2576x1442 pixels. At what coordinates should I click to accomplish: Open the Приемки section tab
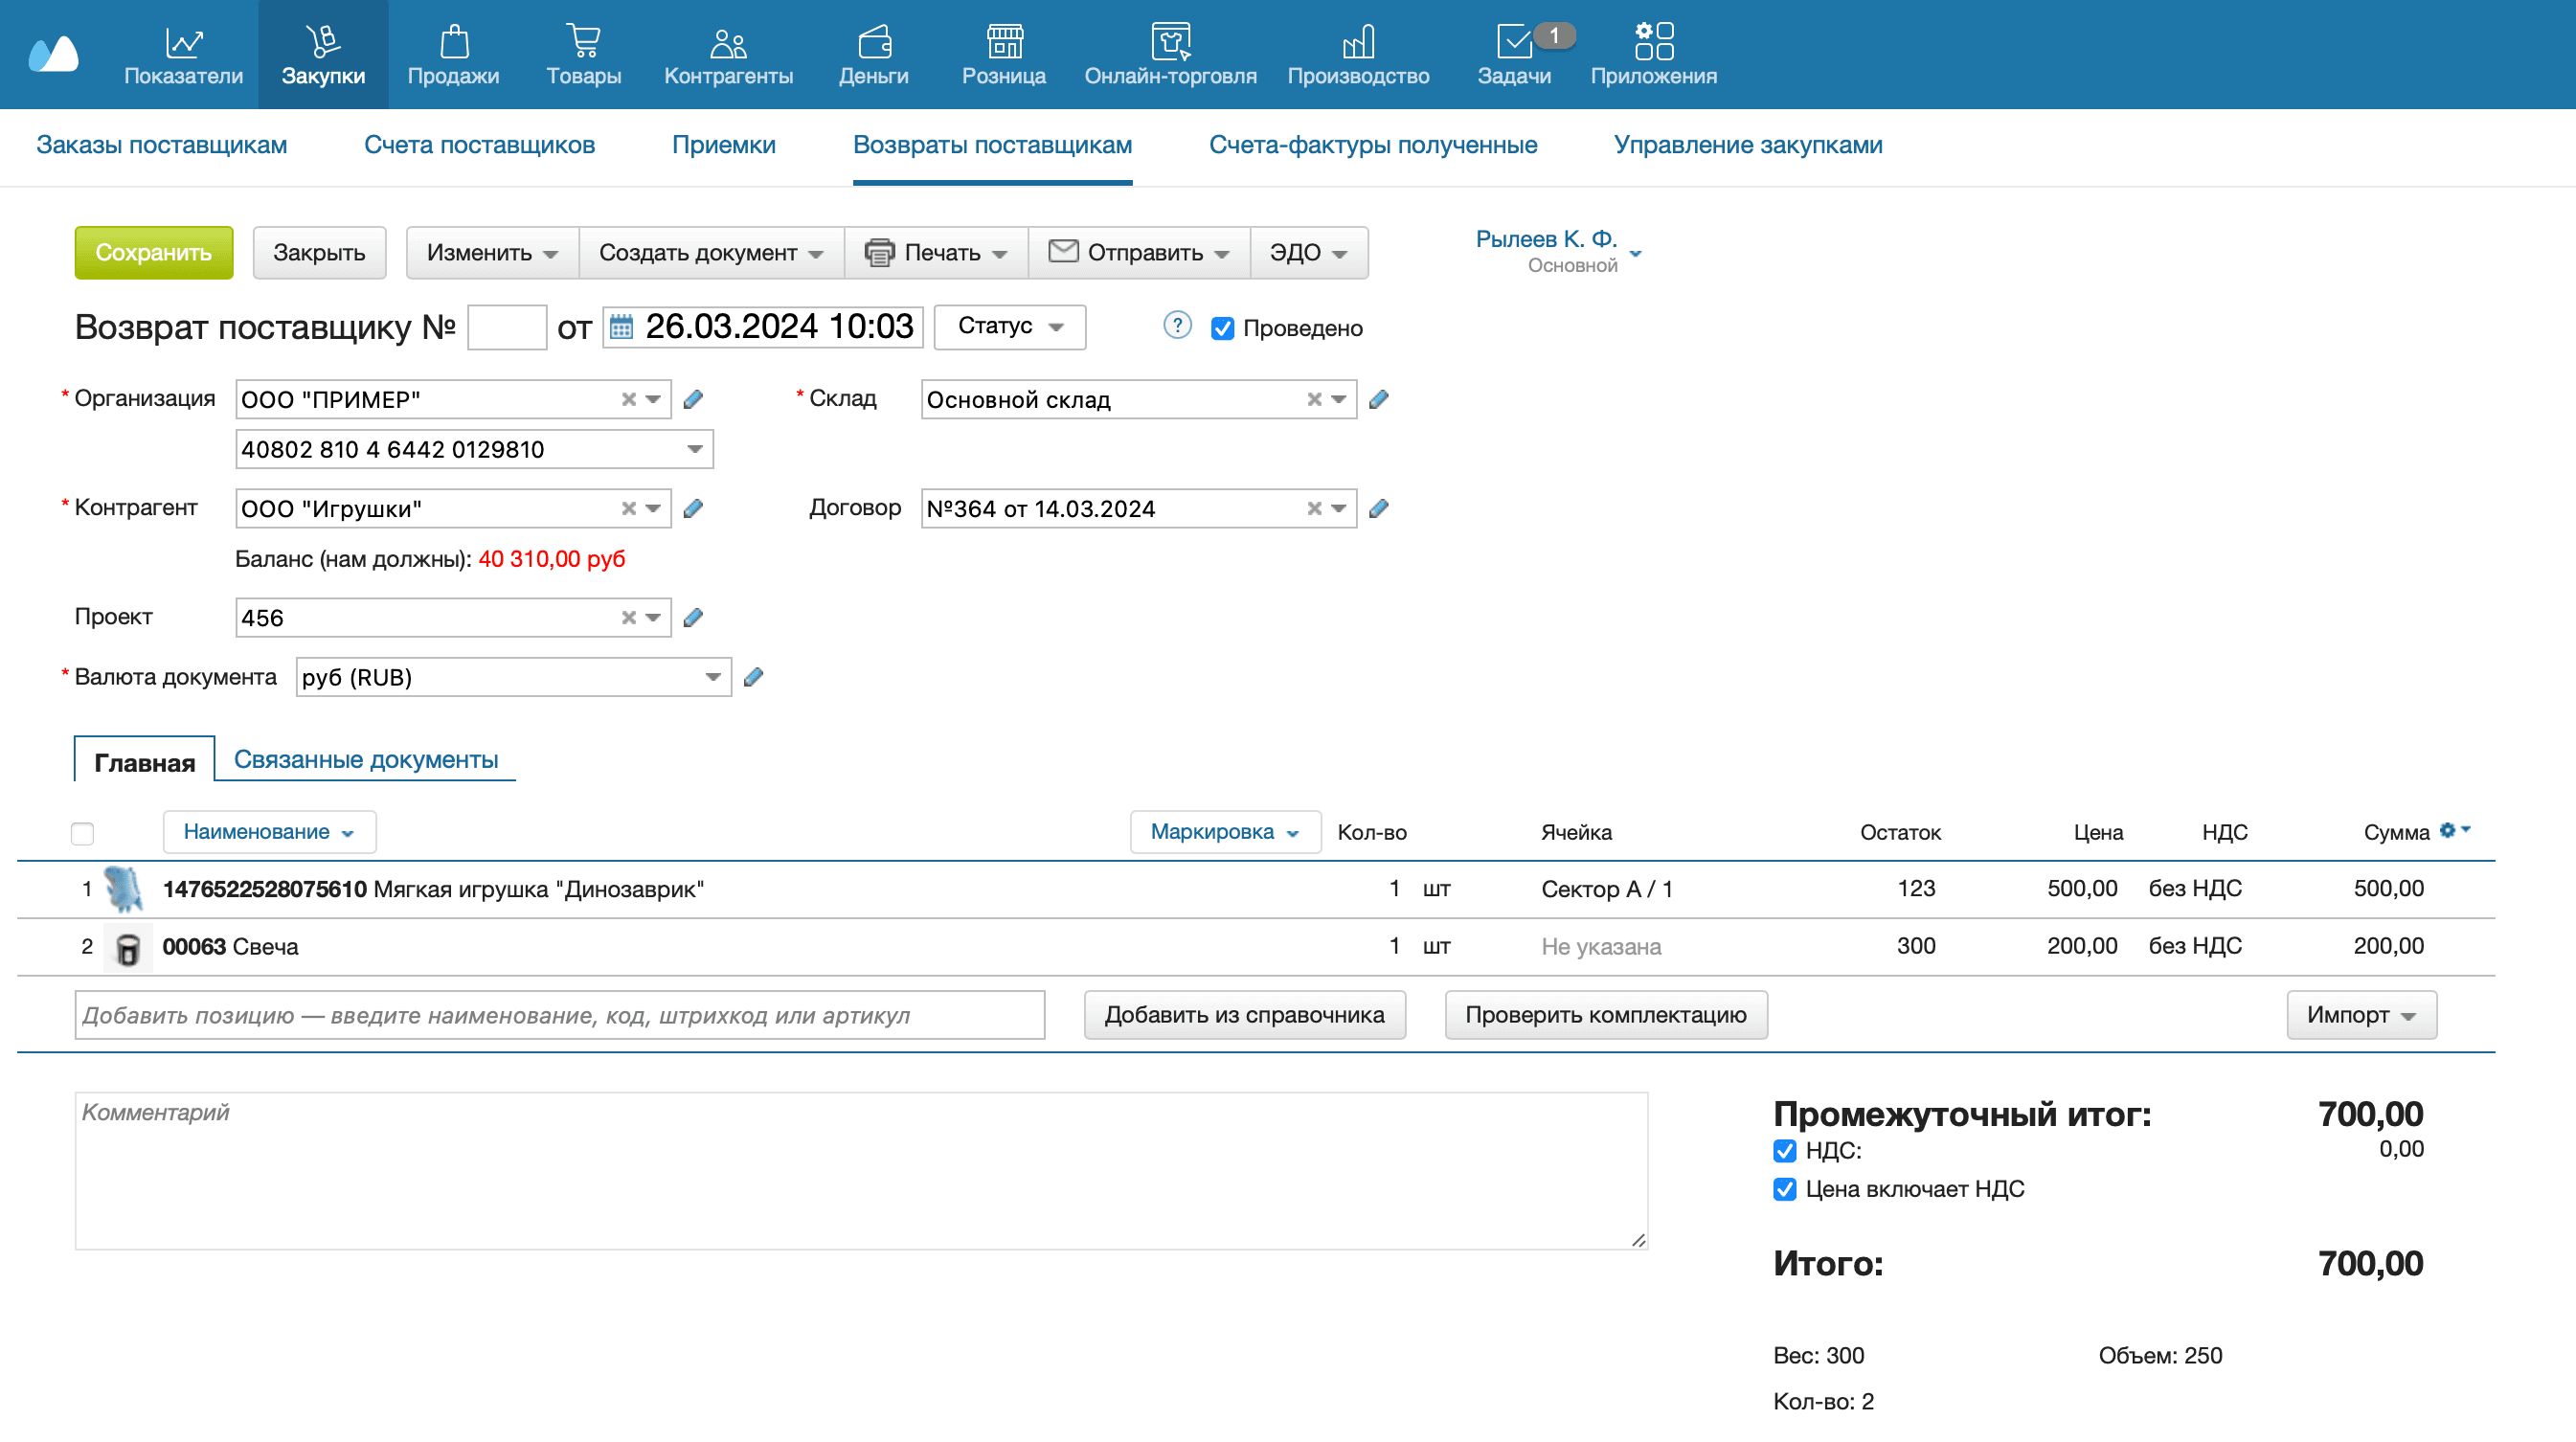click(x=723, y=145)
